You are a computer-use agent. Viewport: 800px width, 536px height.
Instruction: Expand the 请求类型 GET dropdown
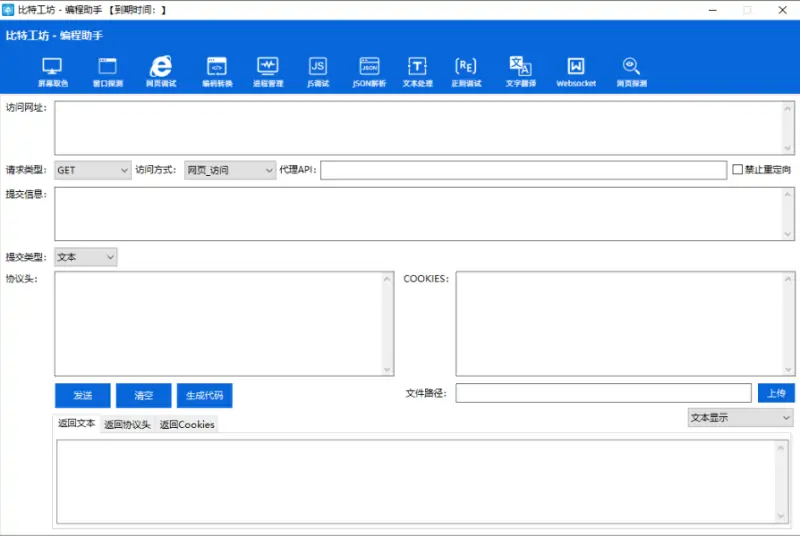pyautogui.click(x=92, y=170)
